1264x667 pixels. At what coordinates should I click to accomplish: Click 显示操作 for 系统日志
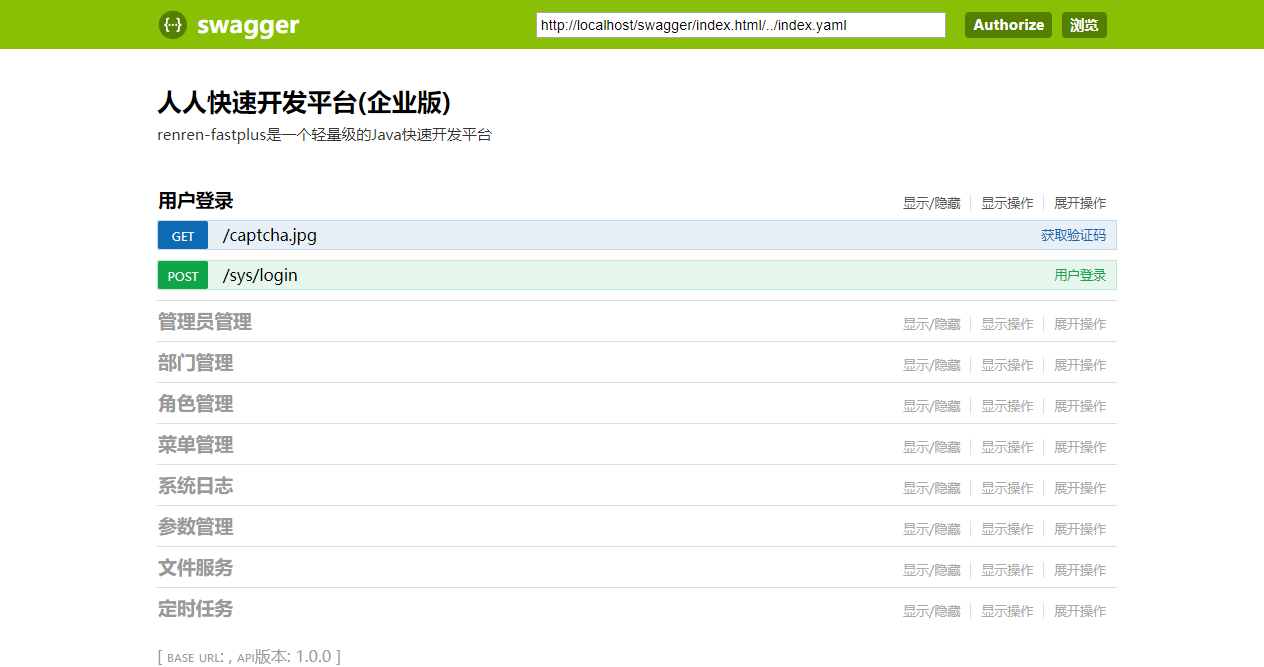click(x=1007, y=488)
